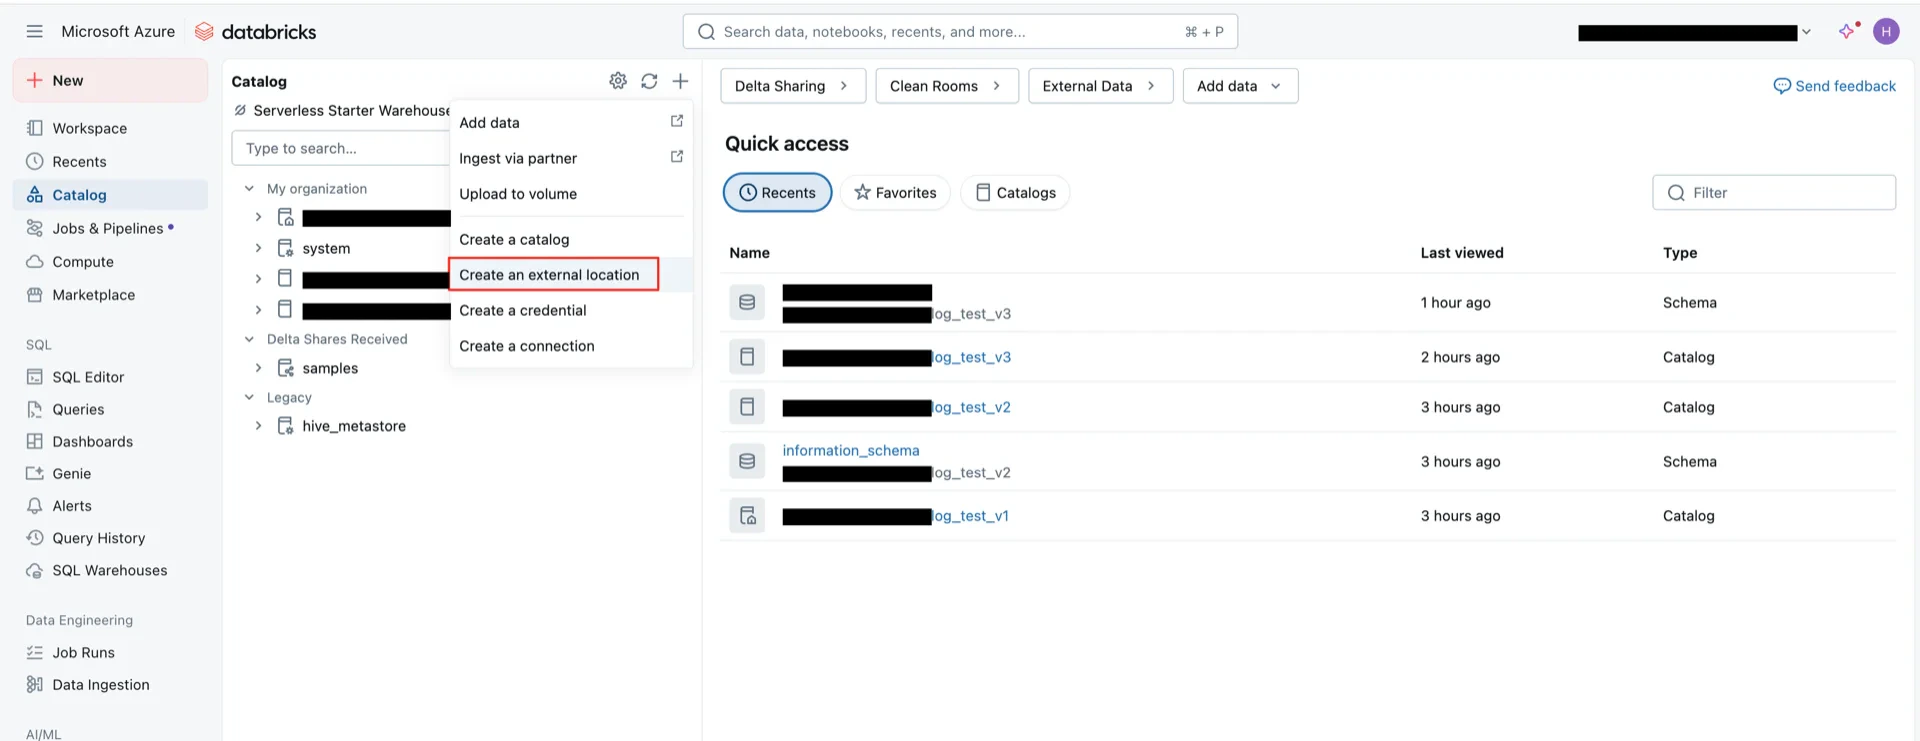Screen dimensions: 1920x741
Task: Click the Filter input field
Action: (x=1774, y=192)
